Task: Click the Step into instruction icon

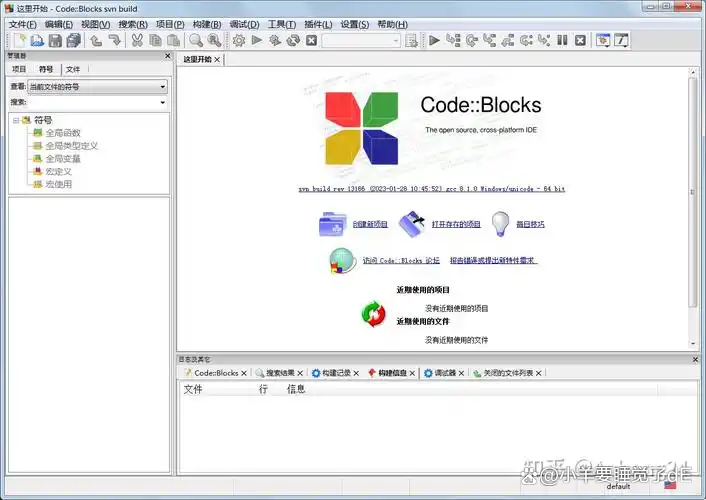Action: [544, 41]
